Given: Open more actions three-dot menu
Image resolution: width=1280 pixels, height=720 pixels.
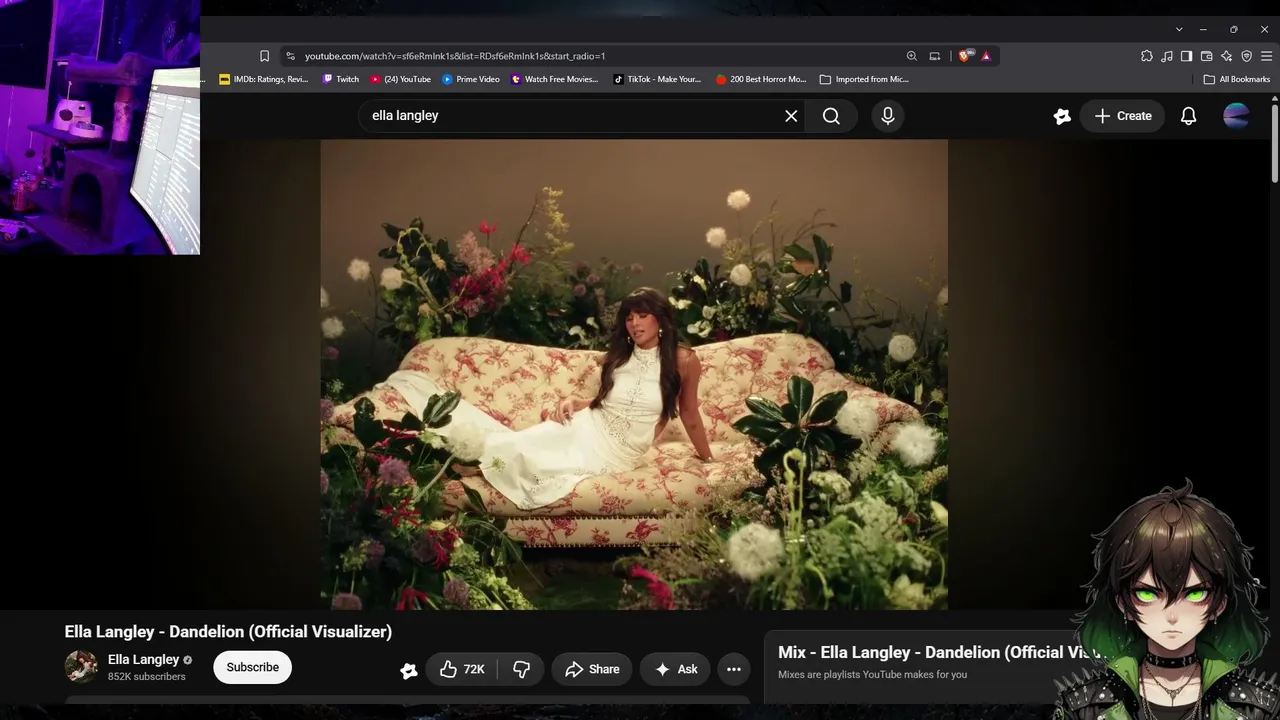Looking at the screenshot, I should pos(734,669).
